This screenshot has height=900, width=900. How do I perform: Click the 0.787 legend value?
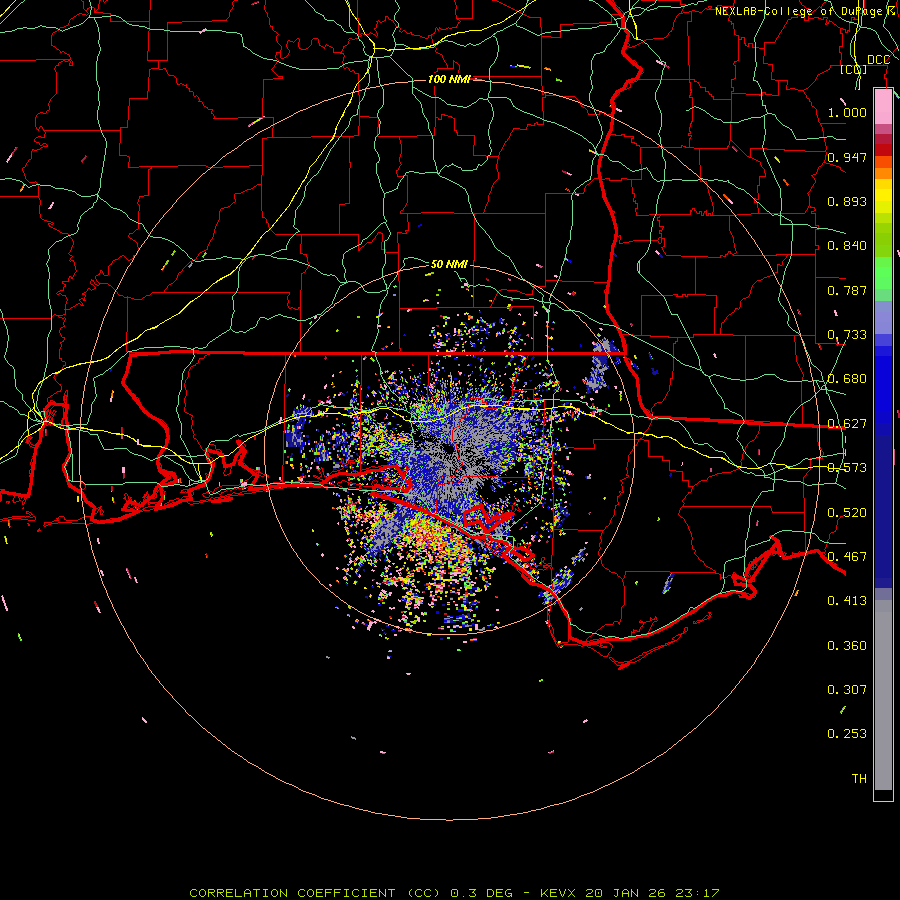(x=847, y=290)
